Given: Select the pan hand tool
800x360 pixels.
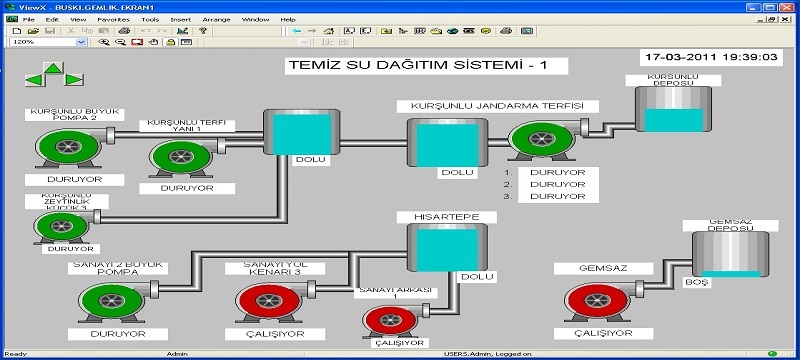Looking at the screenshot, I should pos(153,42).
